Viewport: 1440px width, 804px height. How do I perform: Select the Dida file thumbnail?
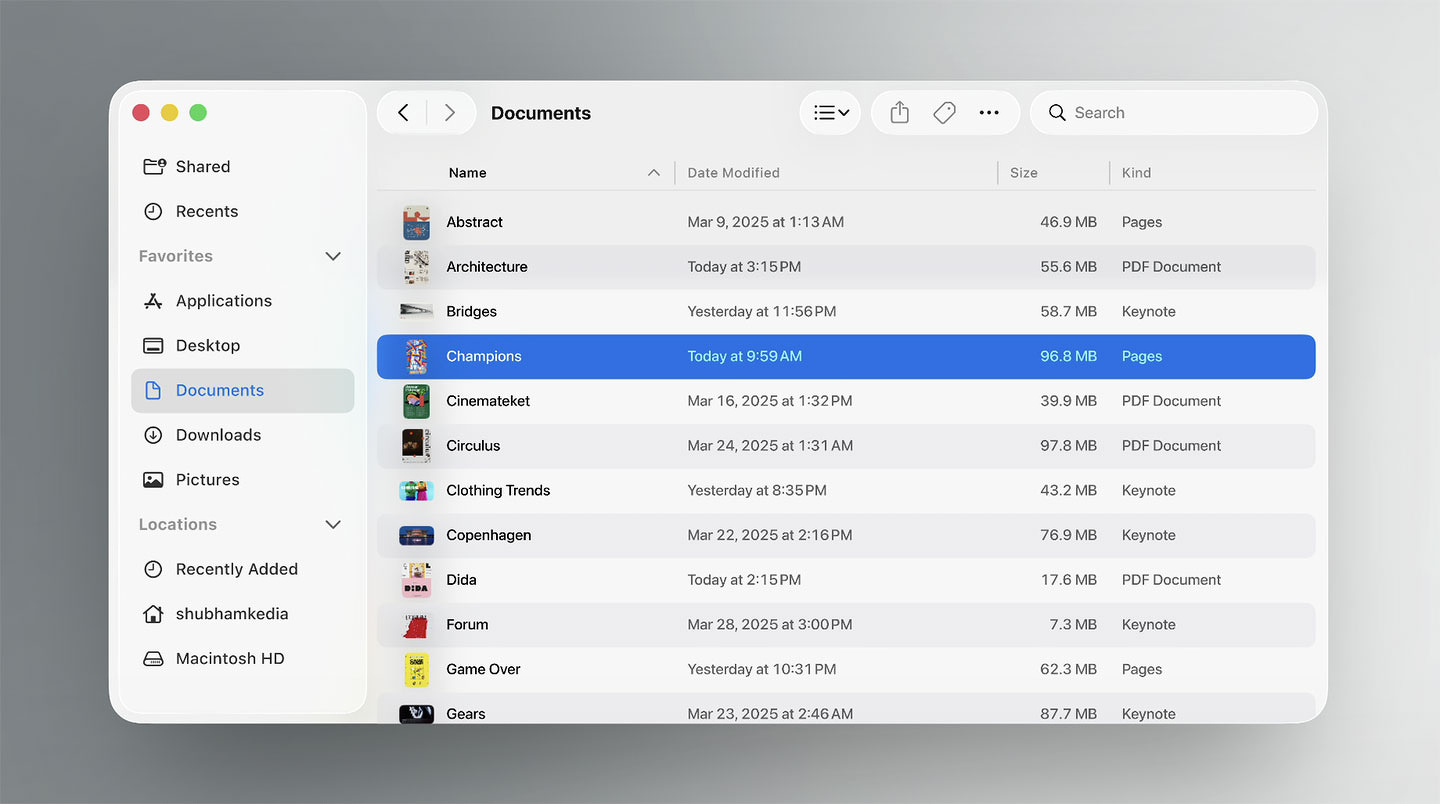coord(416,580)
